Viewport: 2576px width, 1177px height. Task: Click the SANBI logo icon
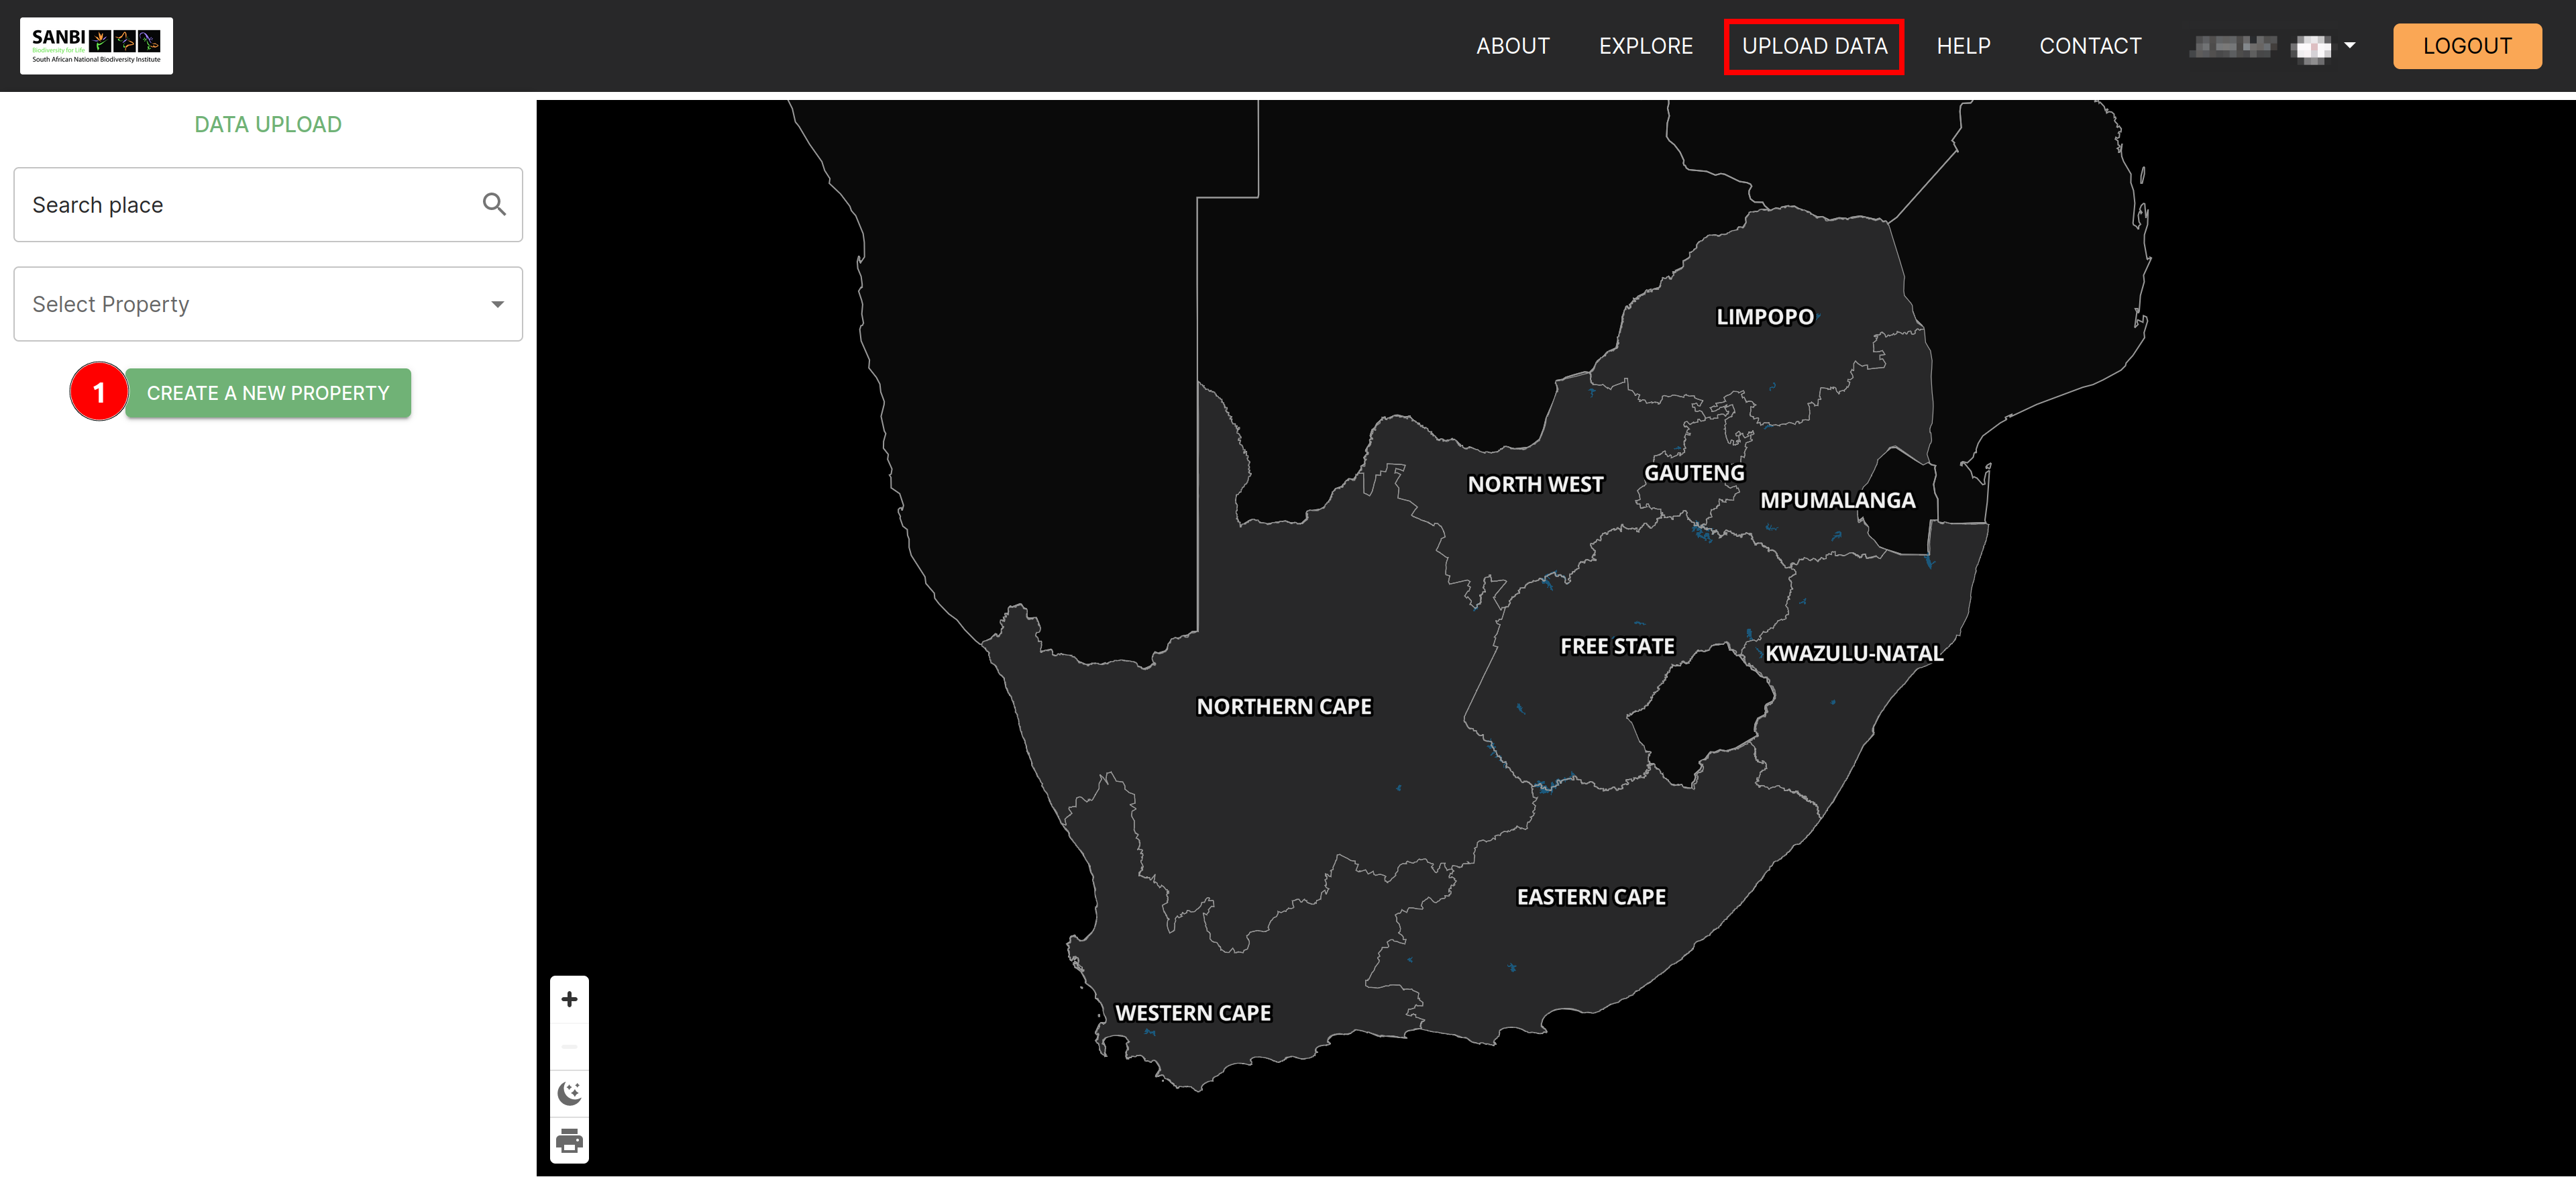95,44
